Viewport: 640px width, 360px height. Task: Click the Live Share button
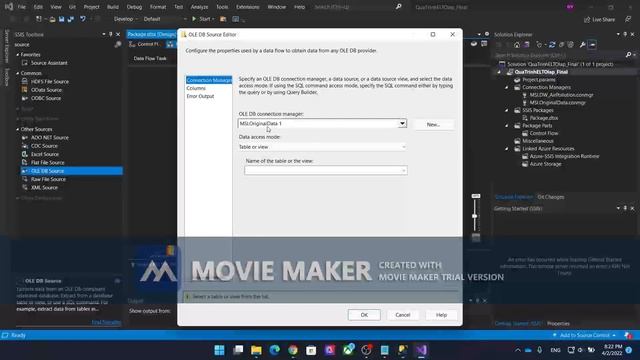(x=599, y=20)
